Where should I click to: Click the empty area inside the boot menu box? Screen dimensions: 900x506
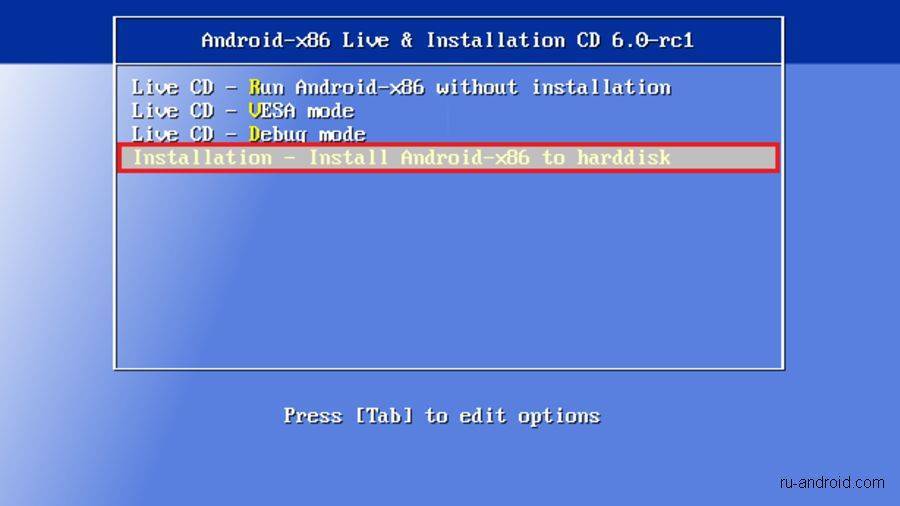point(449,270)
